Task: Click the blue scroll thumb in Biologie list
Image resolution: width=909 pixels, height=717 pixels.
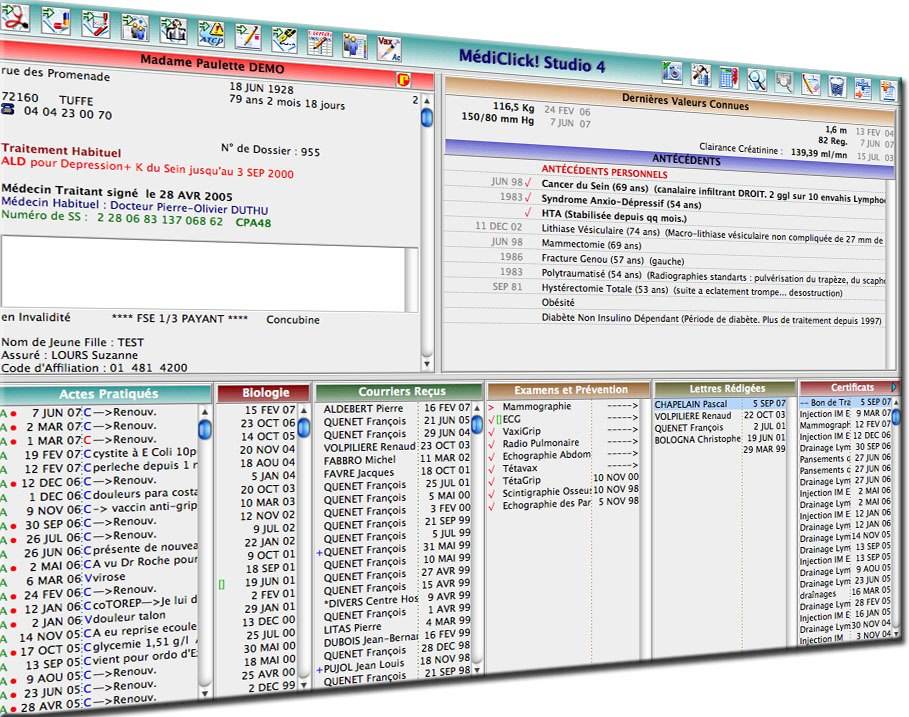Action: 304,428
